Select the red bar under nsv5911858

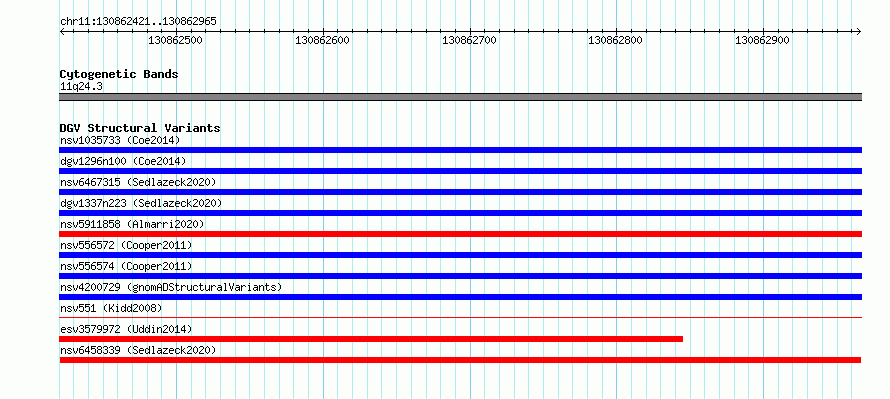point(460,234)
